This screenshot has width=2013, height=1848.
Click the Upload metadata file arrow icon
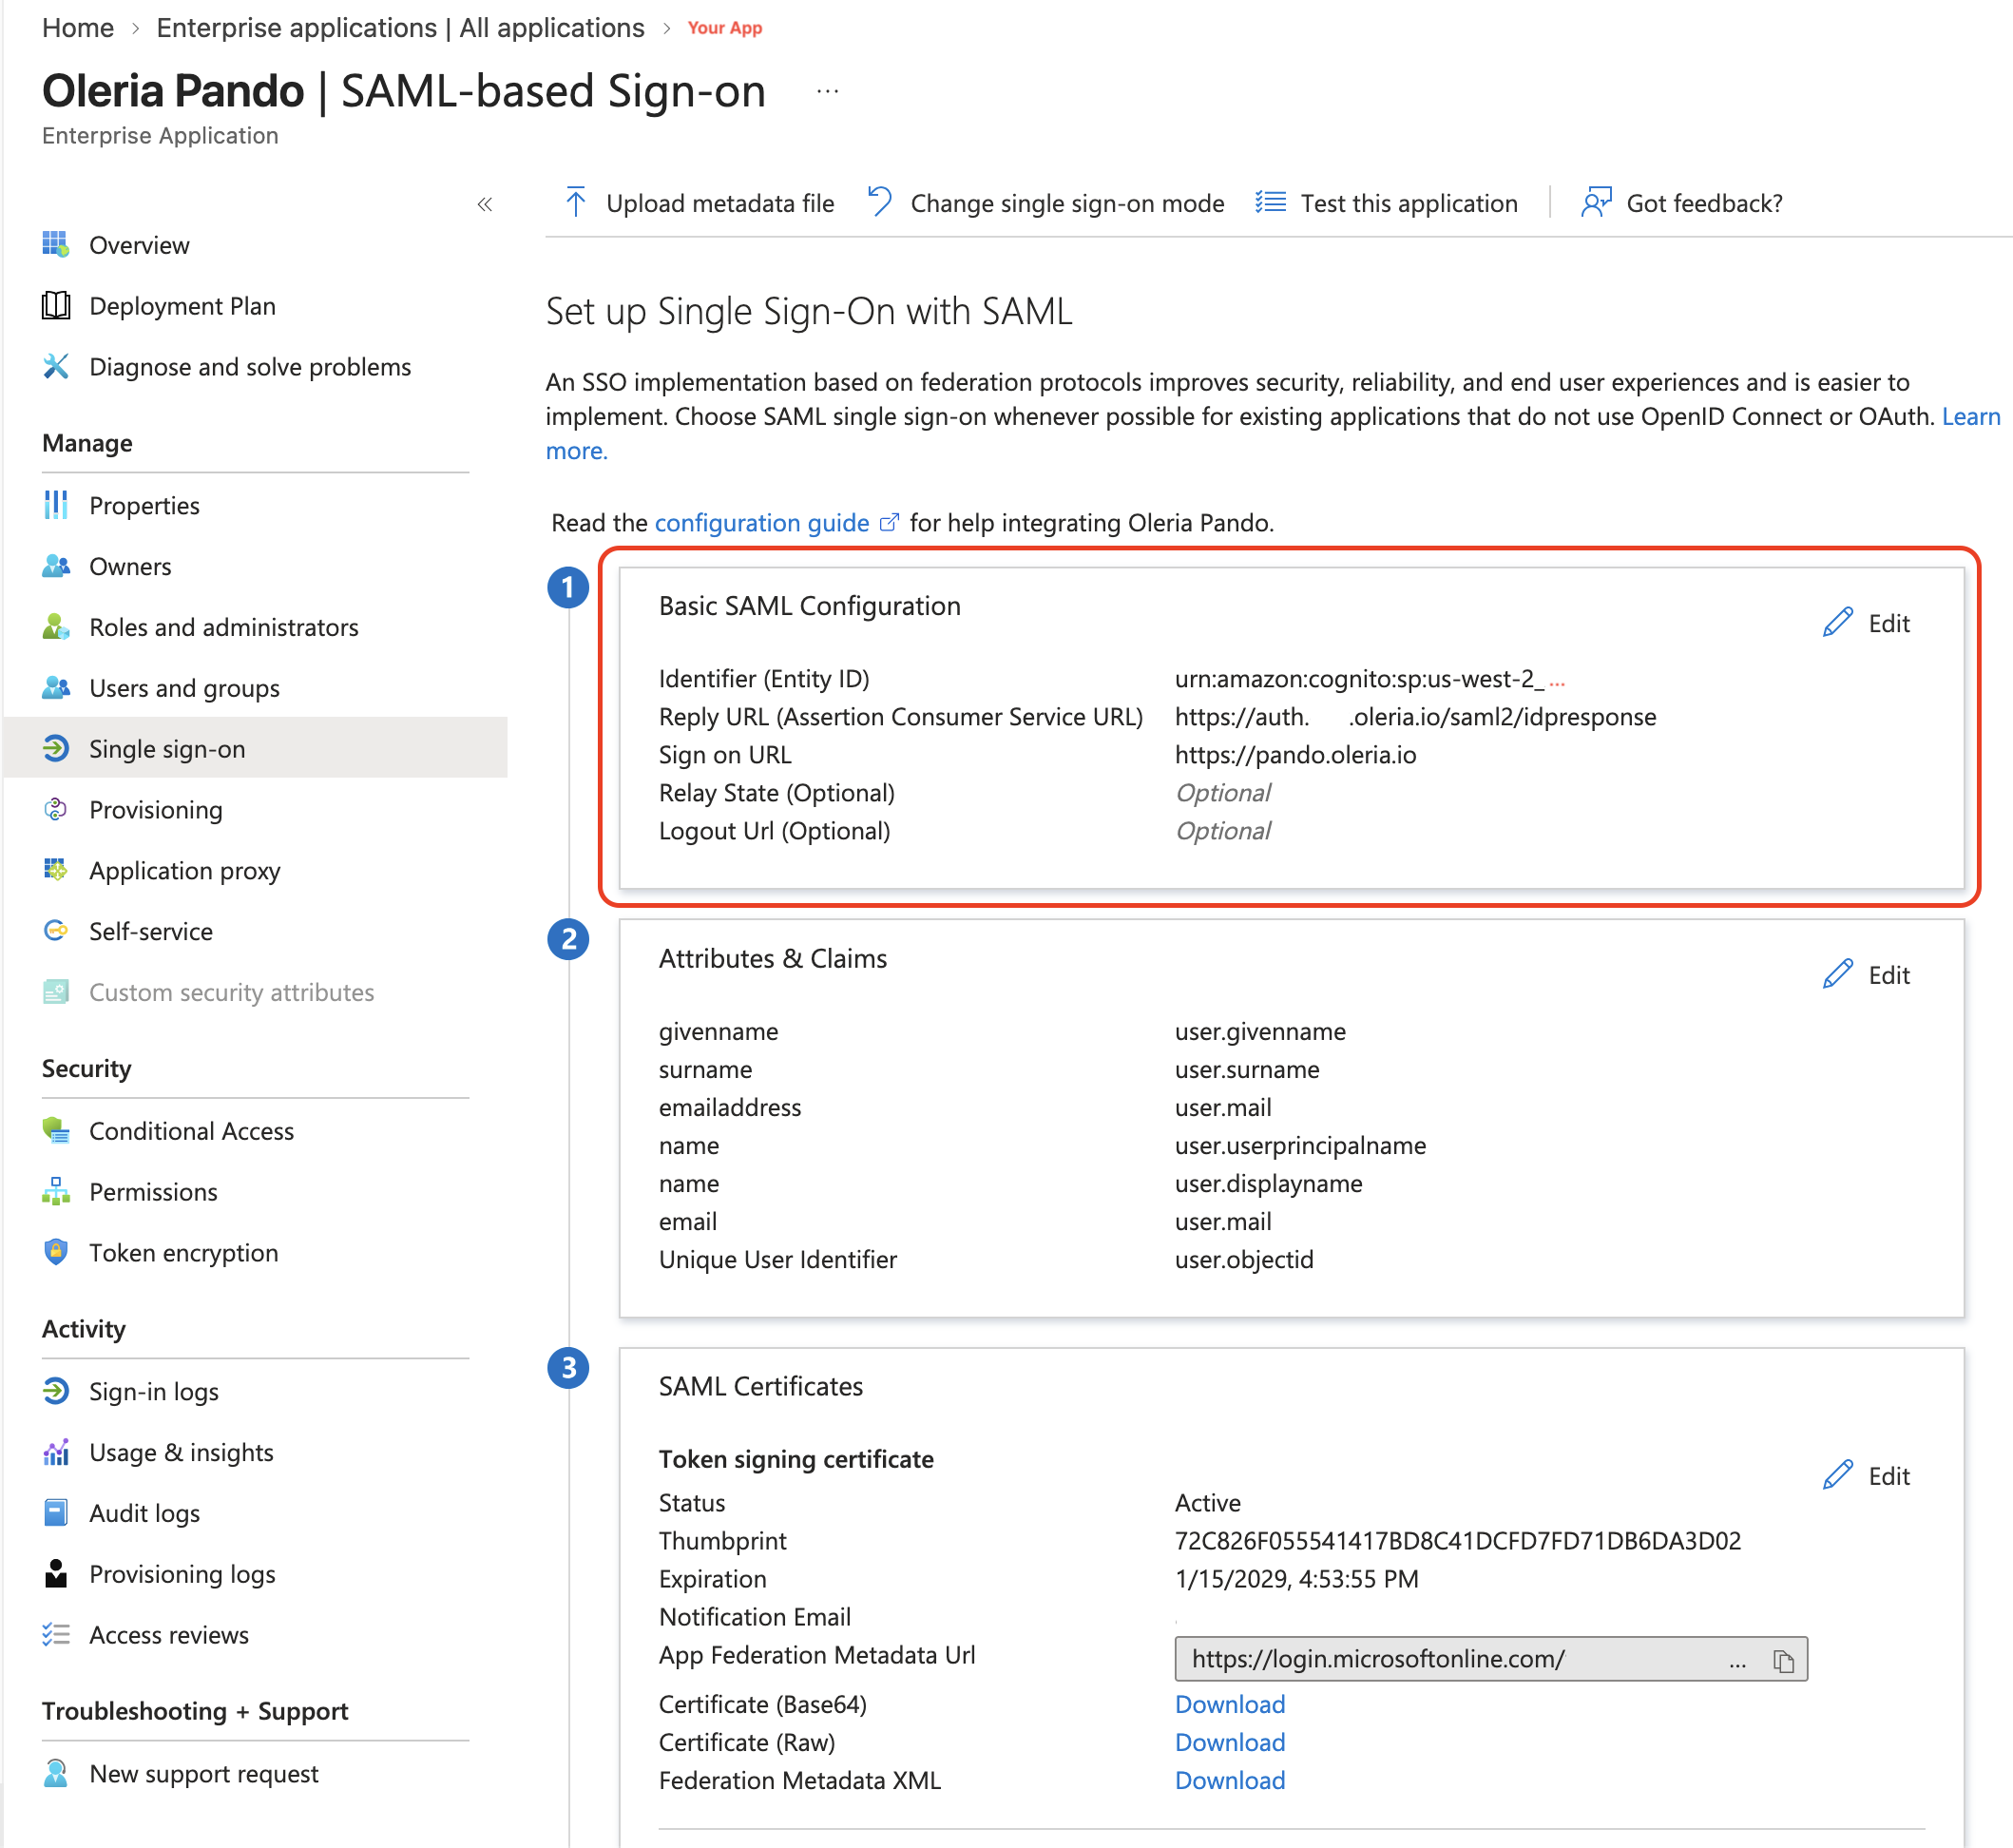(576, 203)
